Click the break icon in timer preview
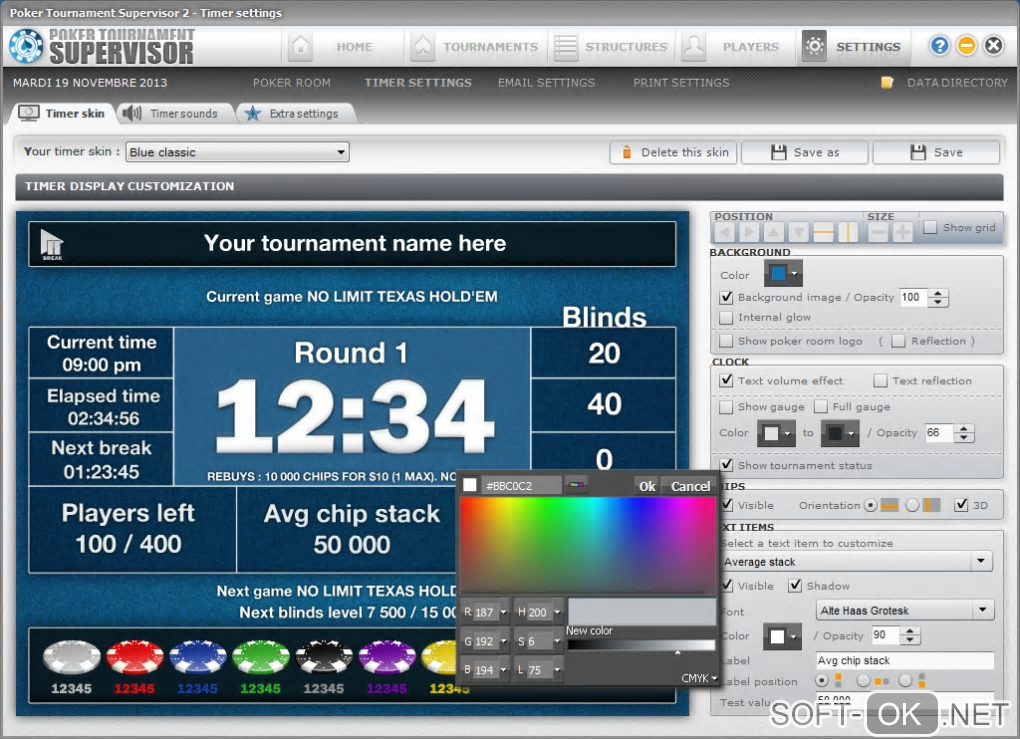This screenshot has height=739, width=1020. (x=51, y=245)
